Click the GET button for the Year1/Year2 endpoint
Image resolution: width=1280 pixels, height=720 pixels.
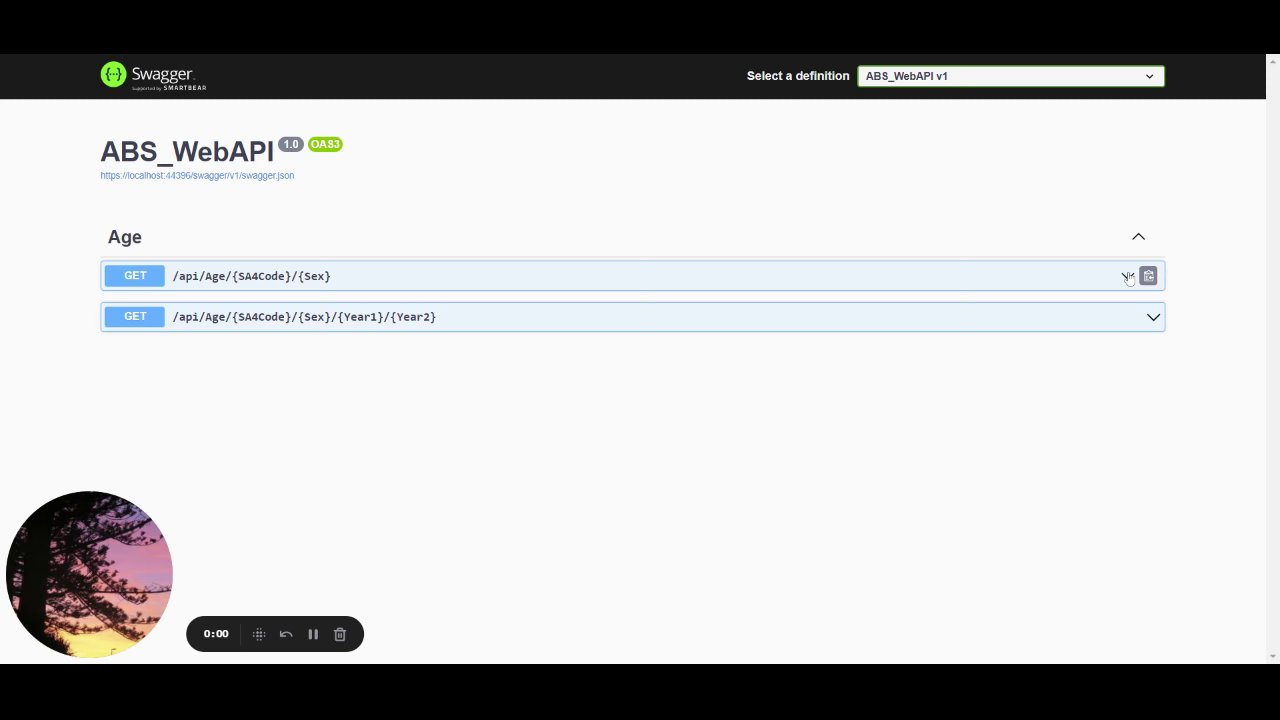pos(135,317)
